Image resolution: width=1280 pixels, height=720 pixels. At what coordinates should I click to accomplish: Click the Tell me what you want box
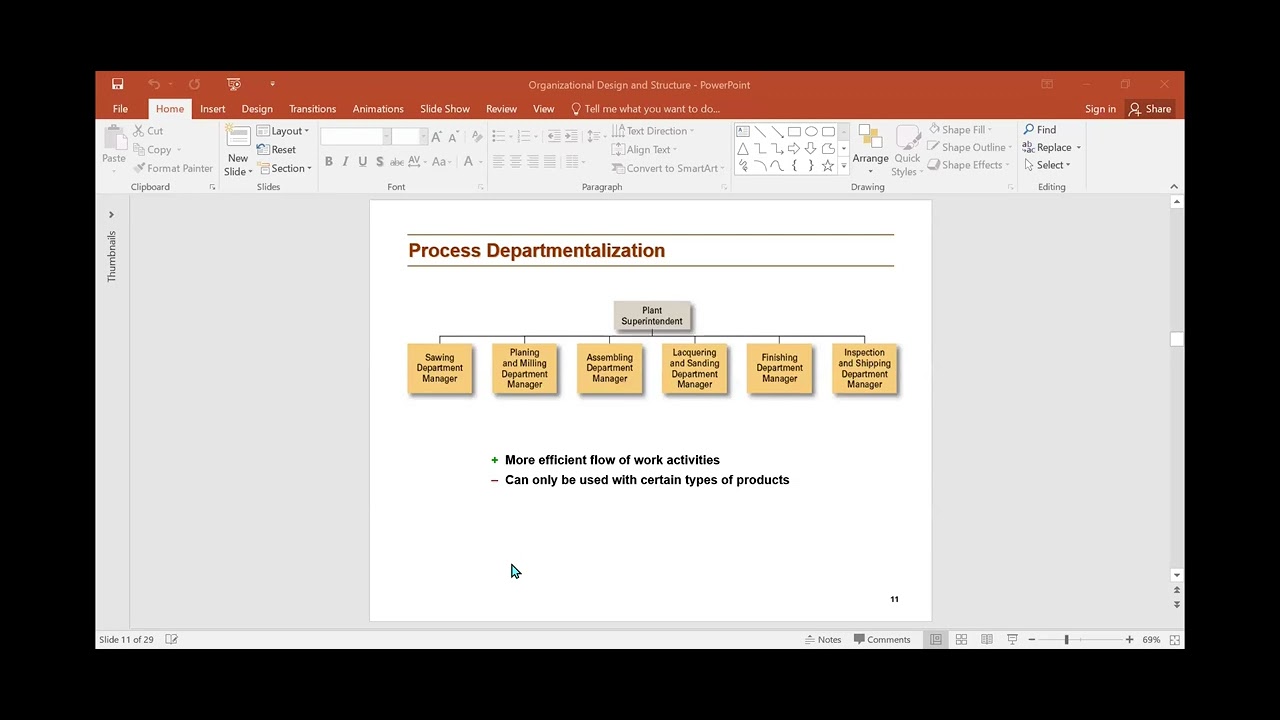(645, 109)
